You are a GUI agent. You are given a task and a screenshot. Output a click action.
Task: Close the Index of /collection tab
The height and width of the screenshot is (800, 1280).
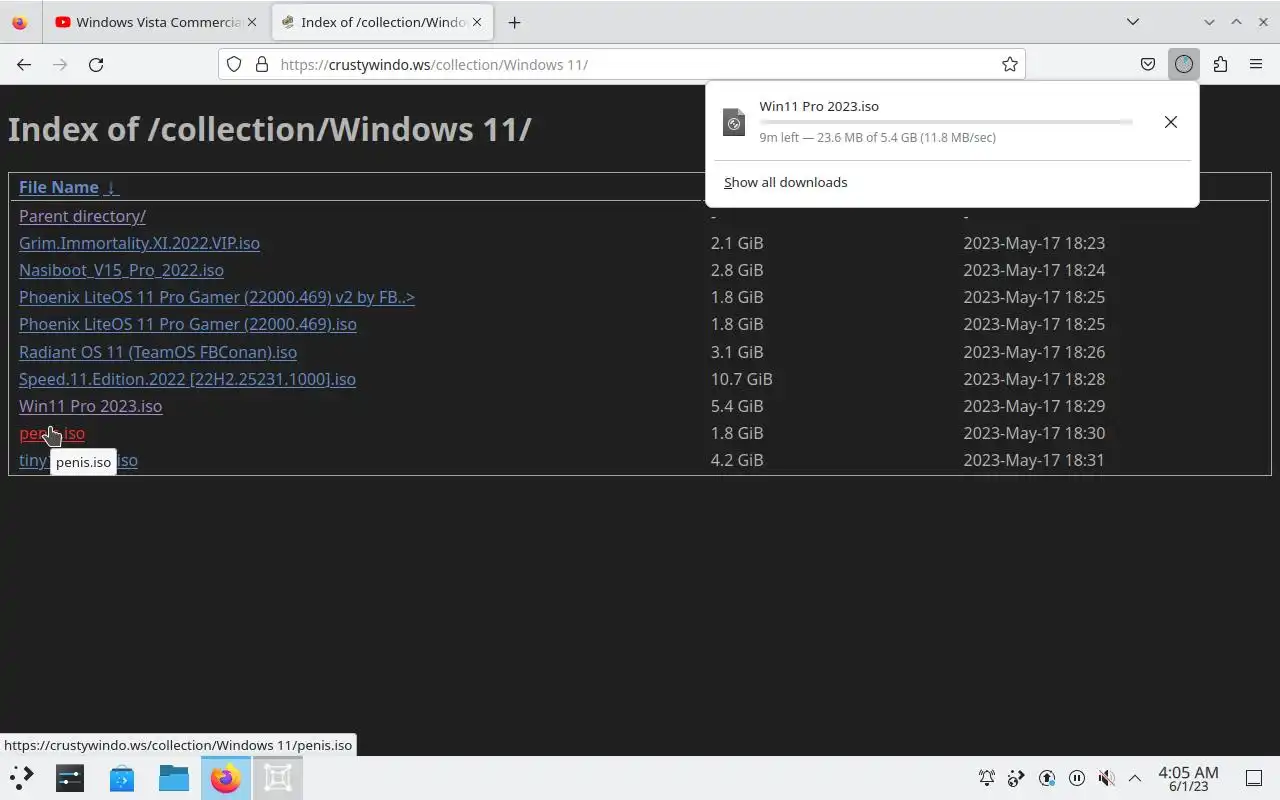point(477,22)
